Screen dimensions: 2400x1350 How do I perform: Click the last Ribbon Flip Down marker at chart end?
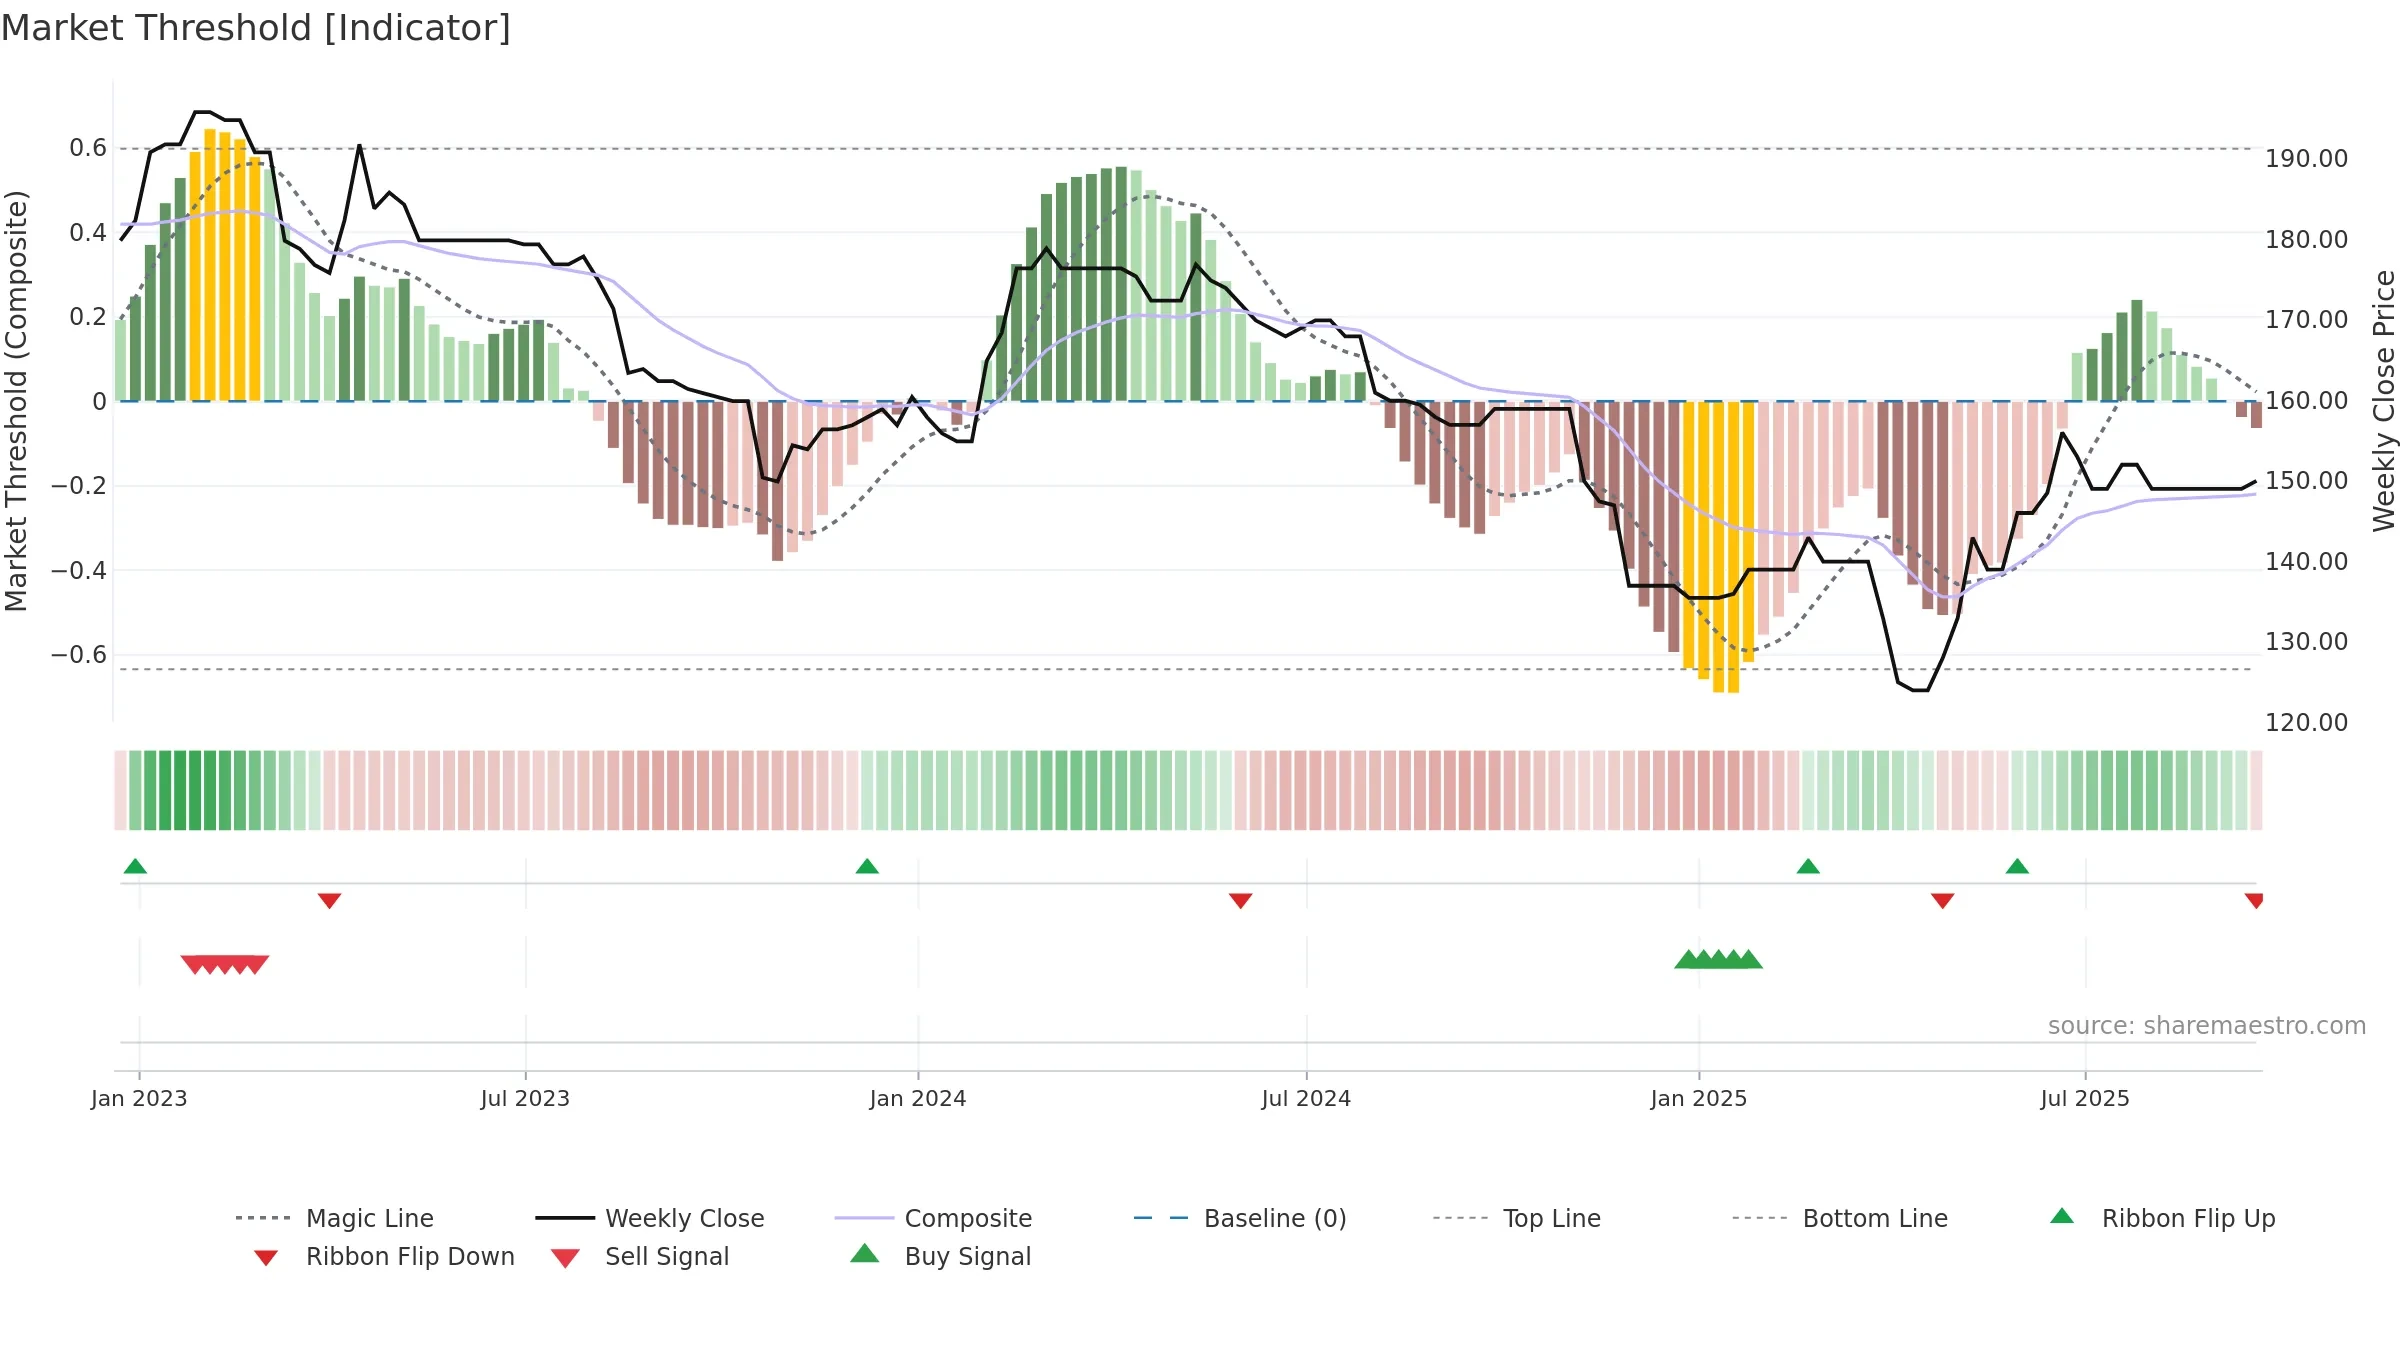pos(2254,901)
